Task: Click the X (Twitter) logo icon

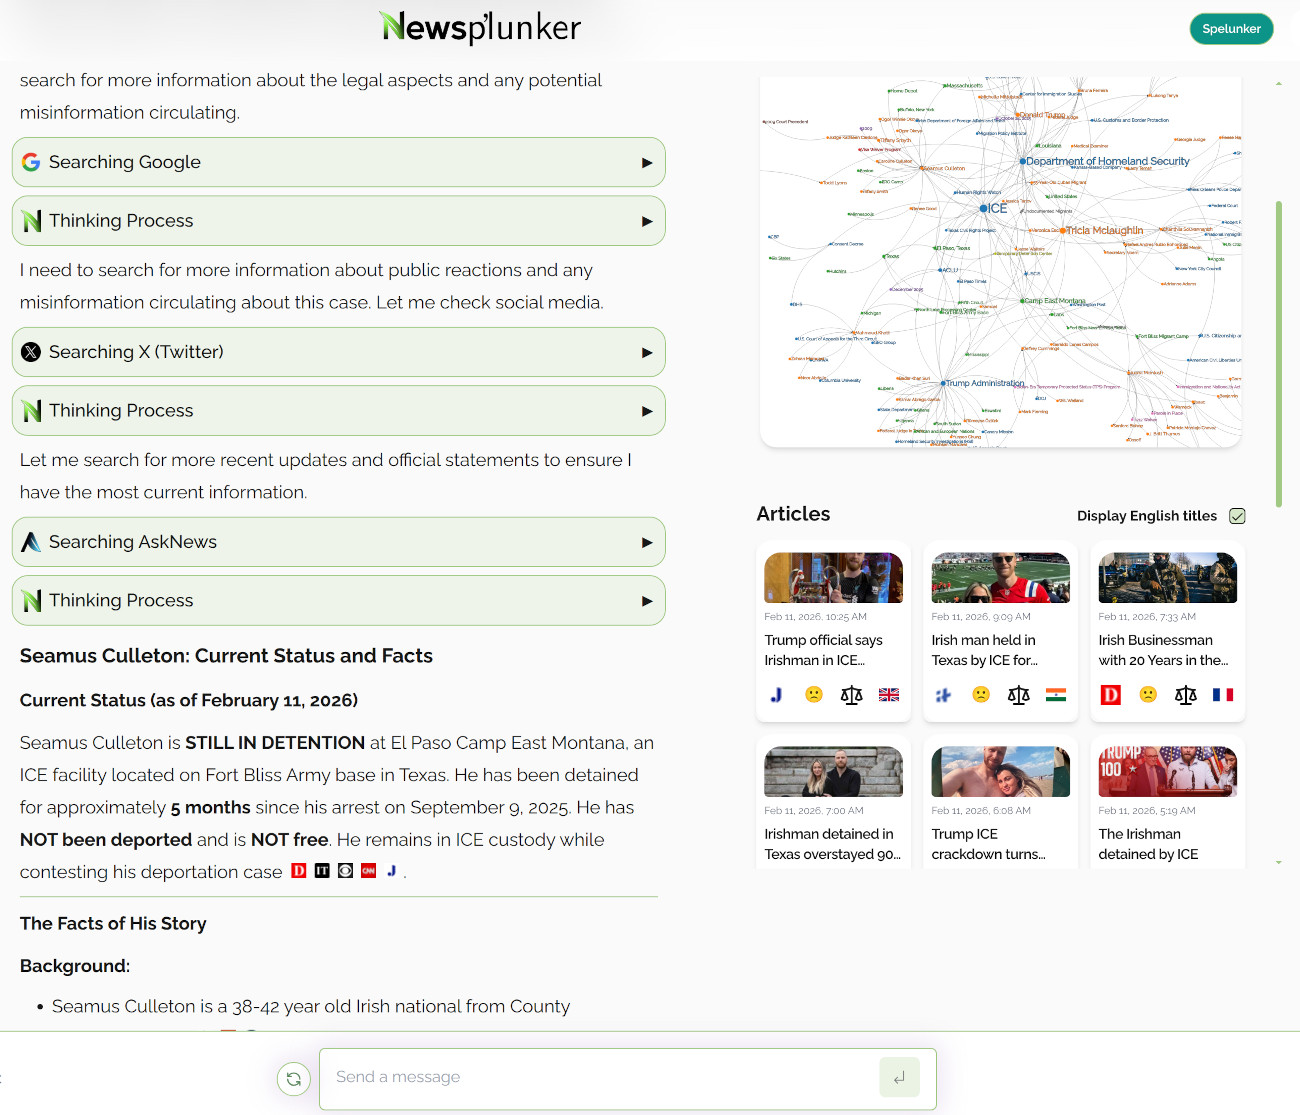Action: pyautogui.click(x=31, y=352)
